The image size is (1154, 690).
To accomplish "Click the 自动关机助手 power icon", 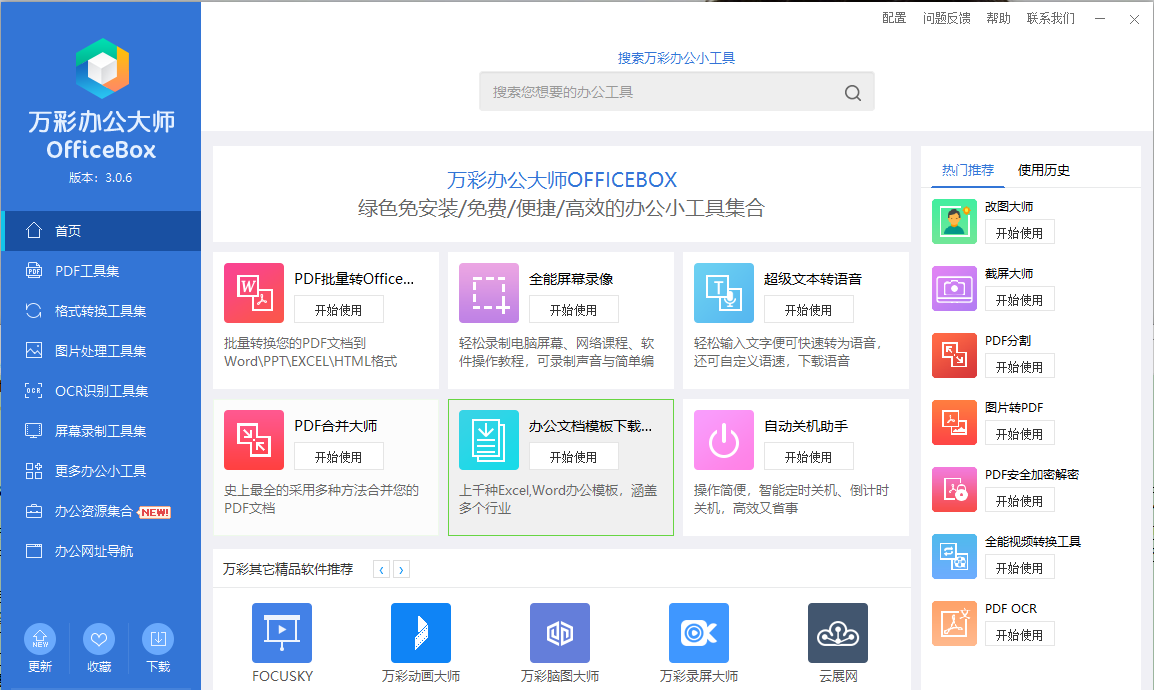I will tap(723, 440).
